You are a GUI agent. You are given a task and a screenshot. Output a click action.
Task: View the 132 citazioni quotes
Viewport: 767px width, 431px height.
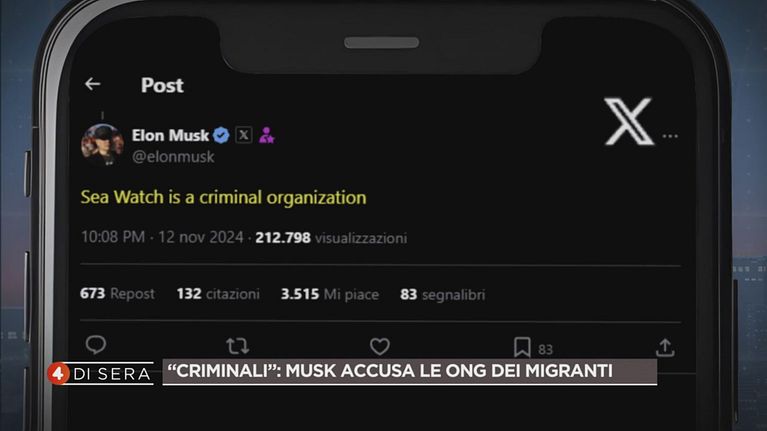point(217,294)
